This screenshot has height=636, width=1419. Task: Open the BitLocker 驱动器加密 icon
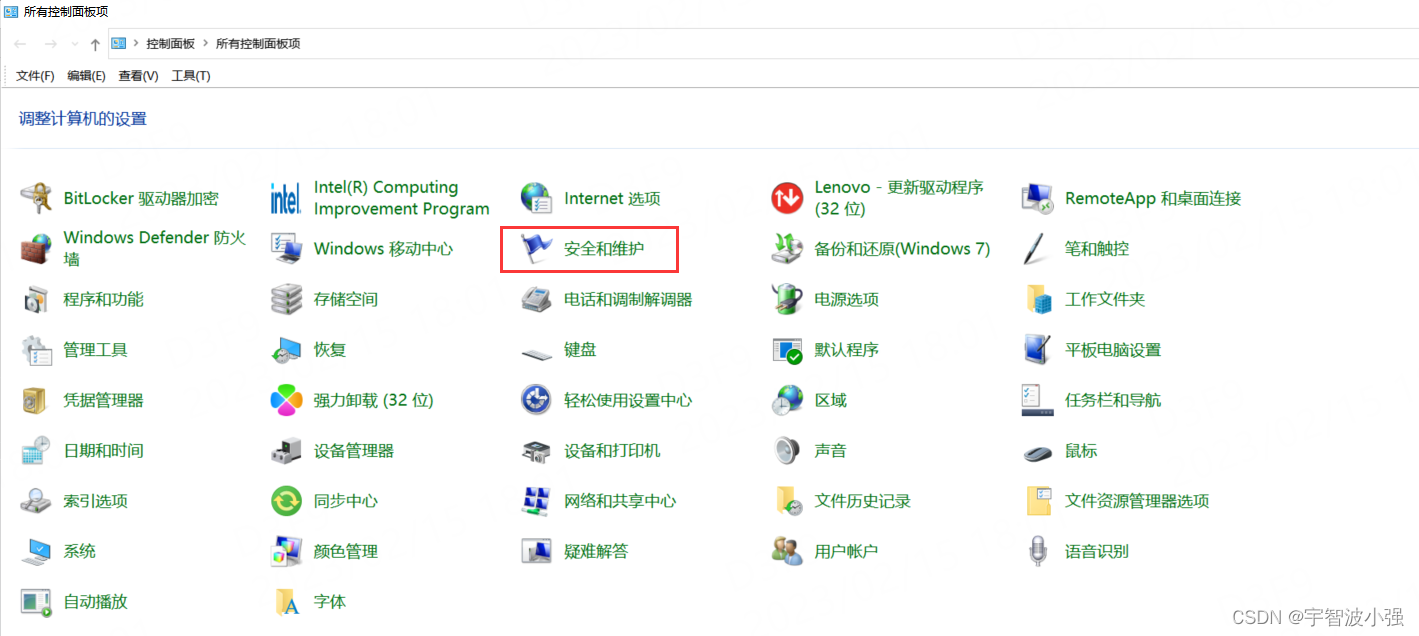pyautogui.click(x=37, y=198)
